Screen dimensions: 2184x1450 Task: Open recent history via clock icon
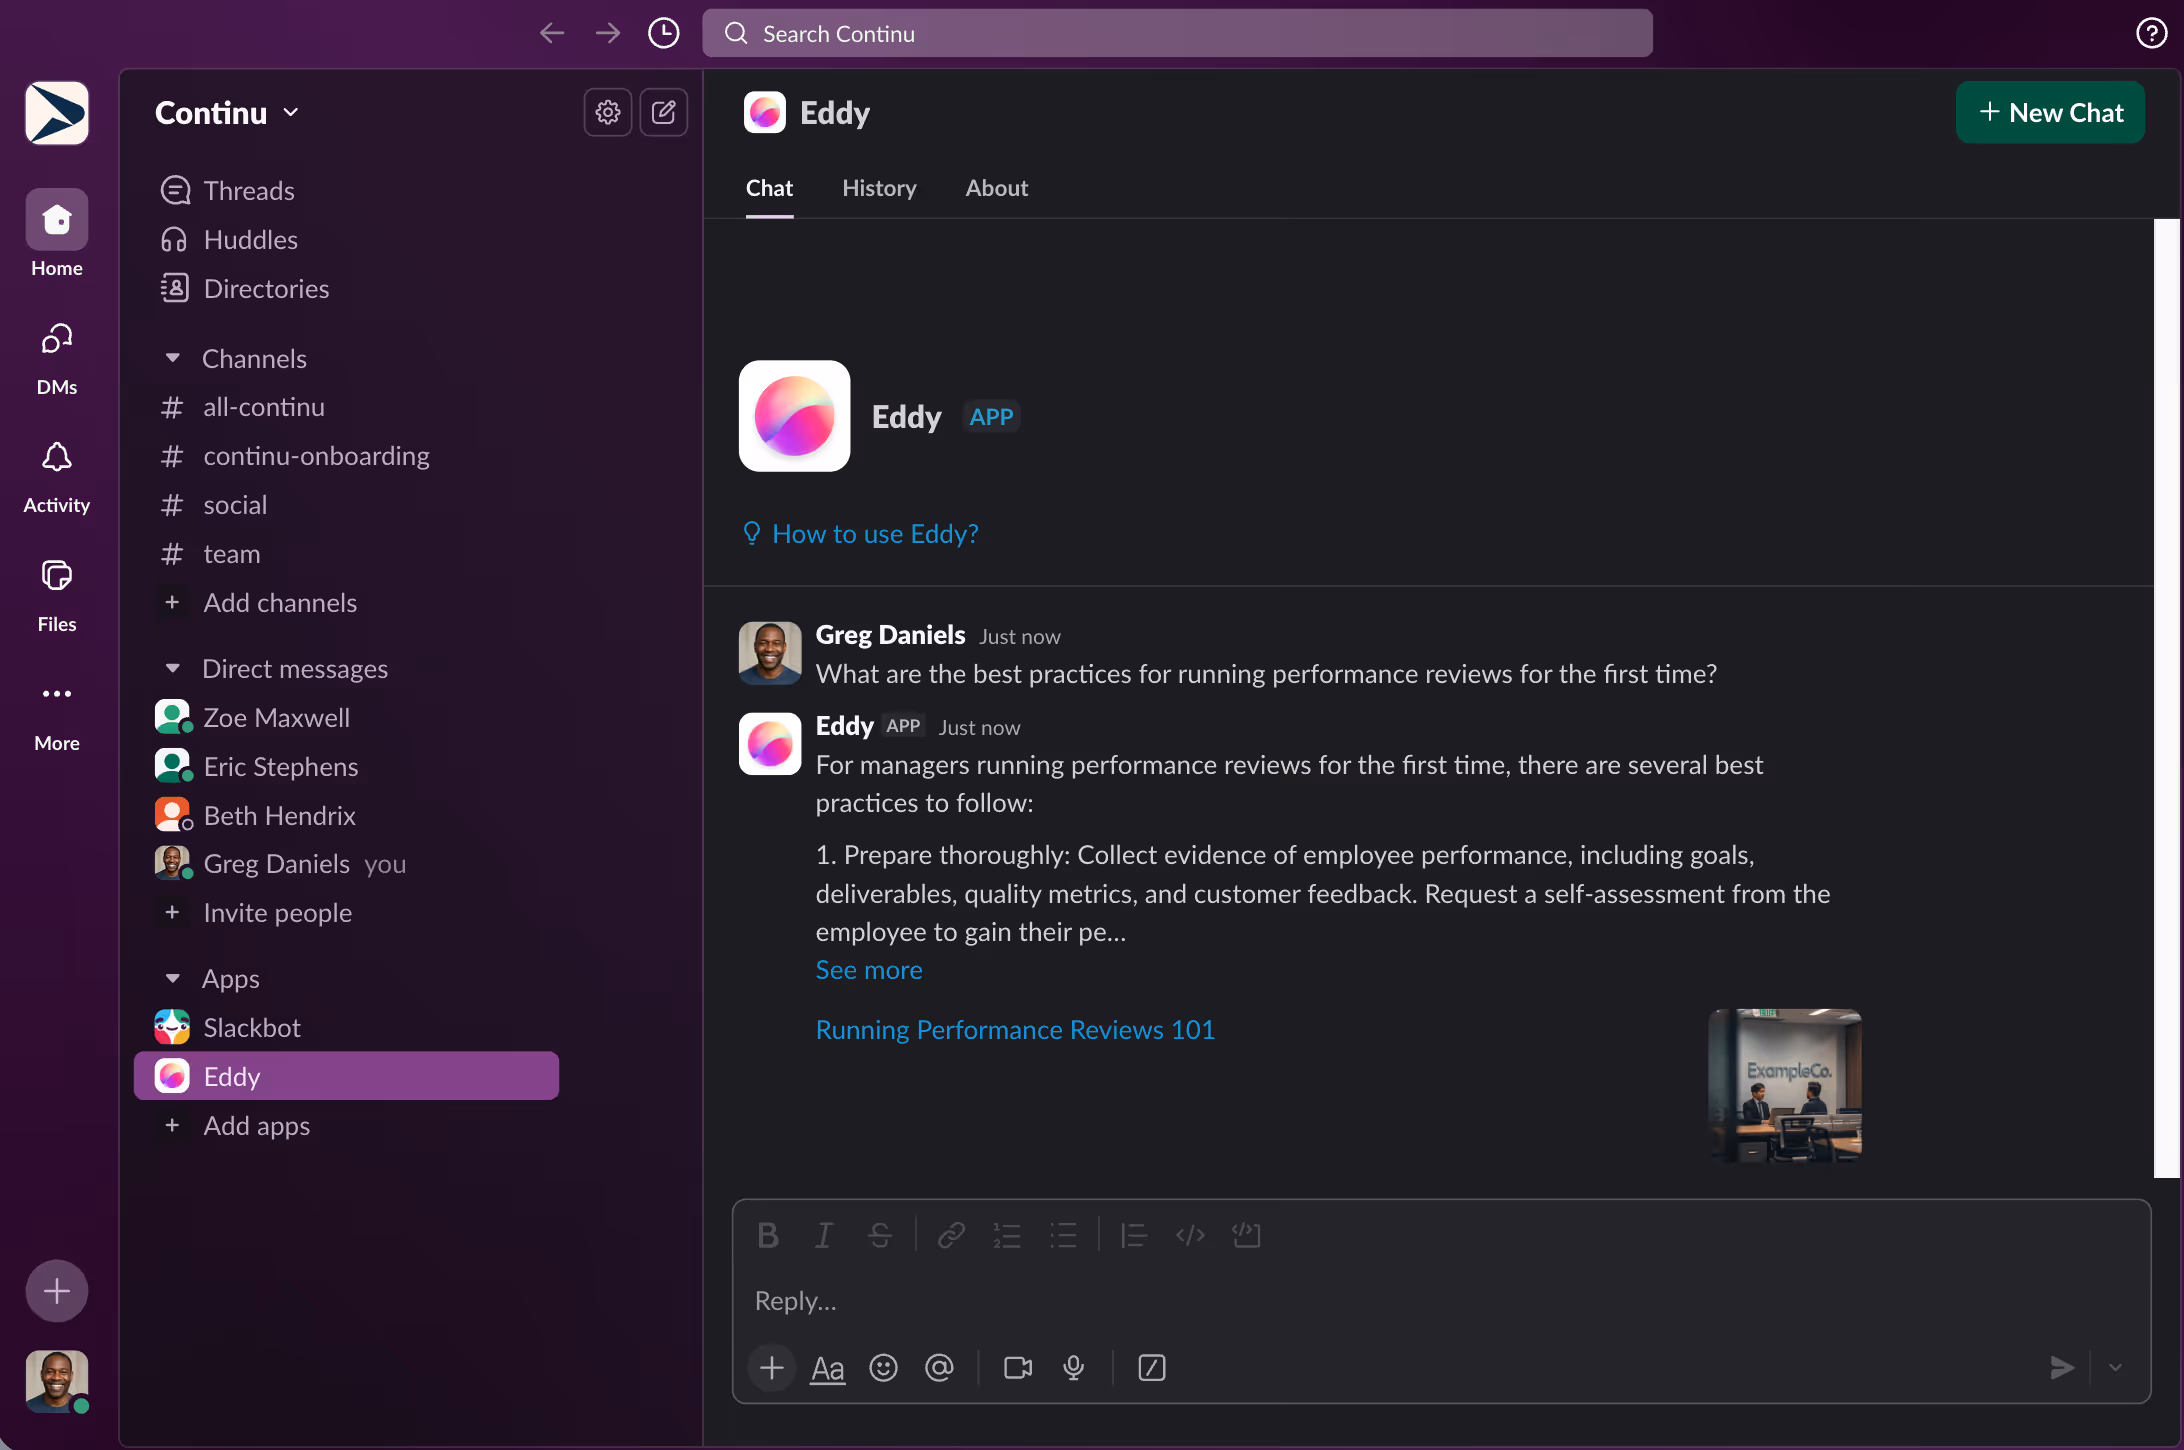click(663, 32)
